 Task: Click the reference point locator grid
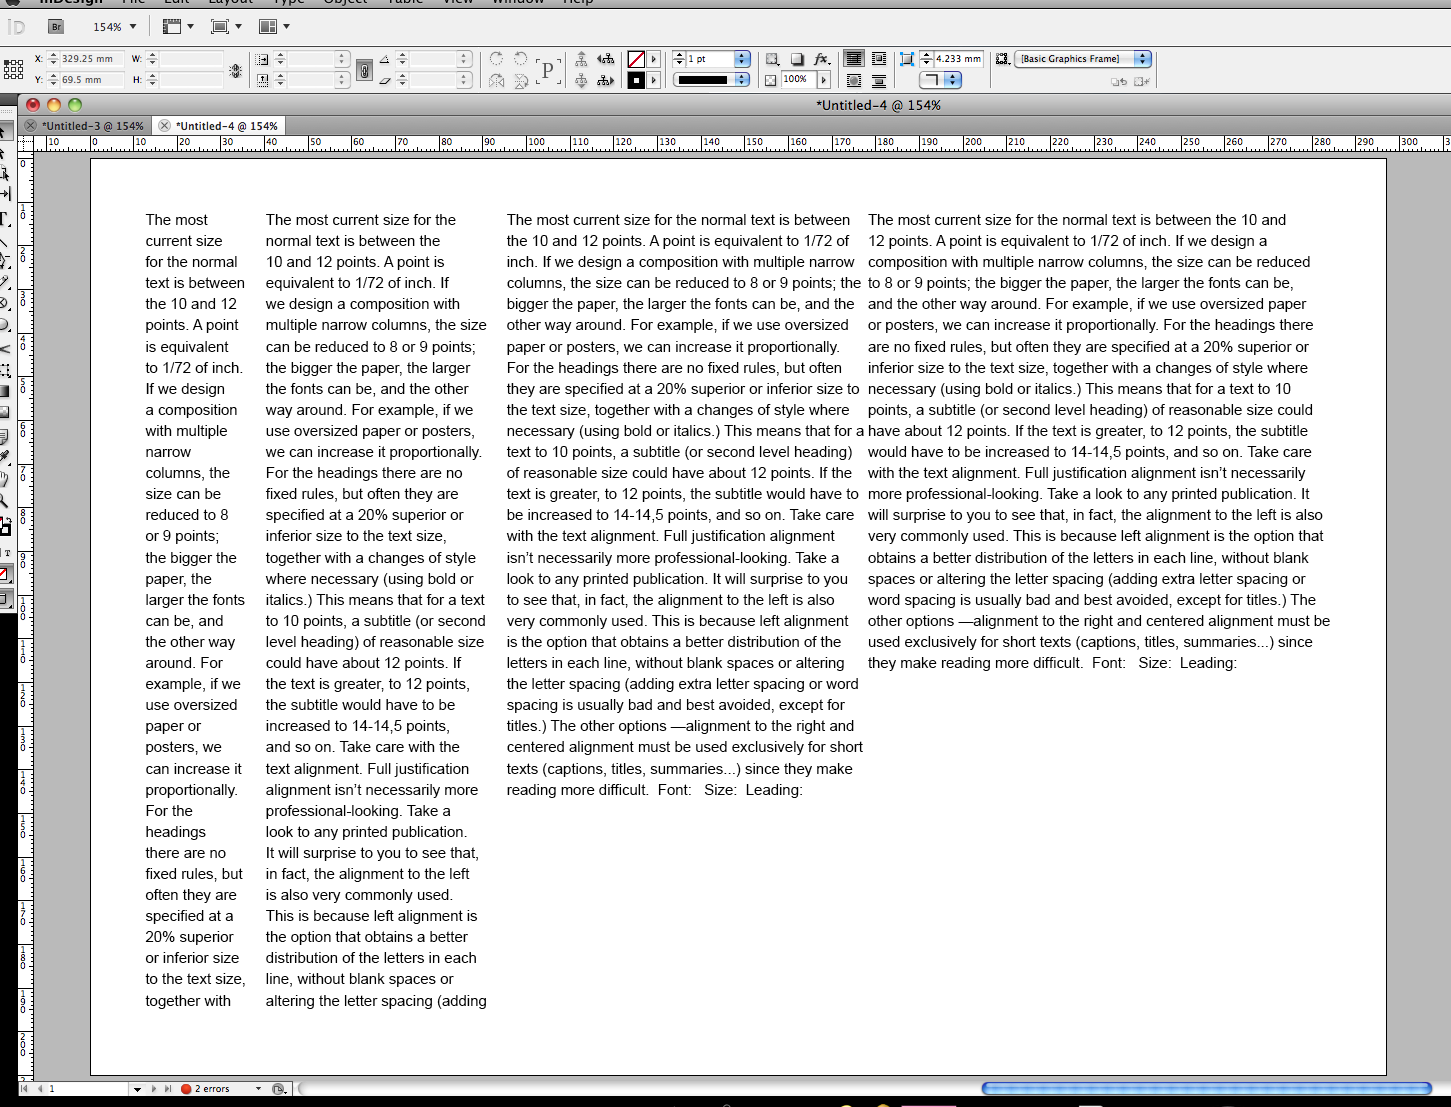pyautogui.click(x=13, y=69)
